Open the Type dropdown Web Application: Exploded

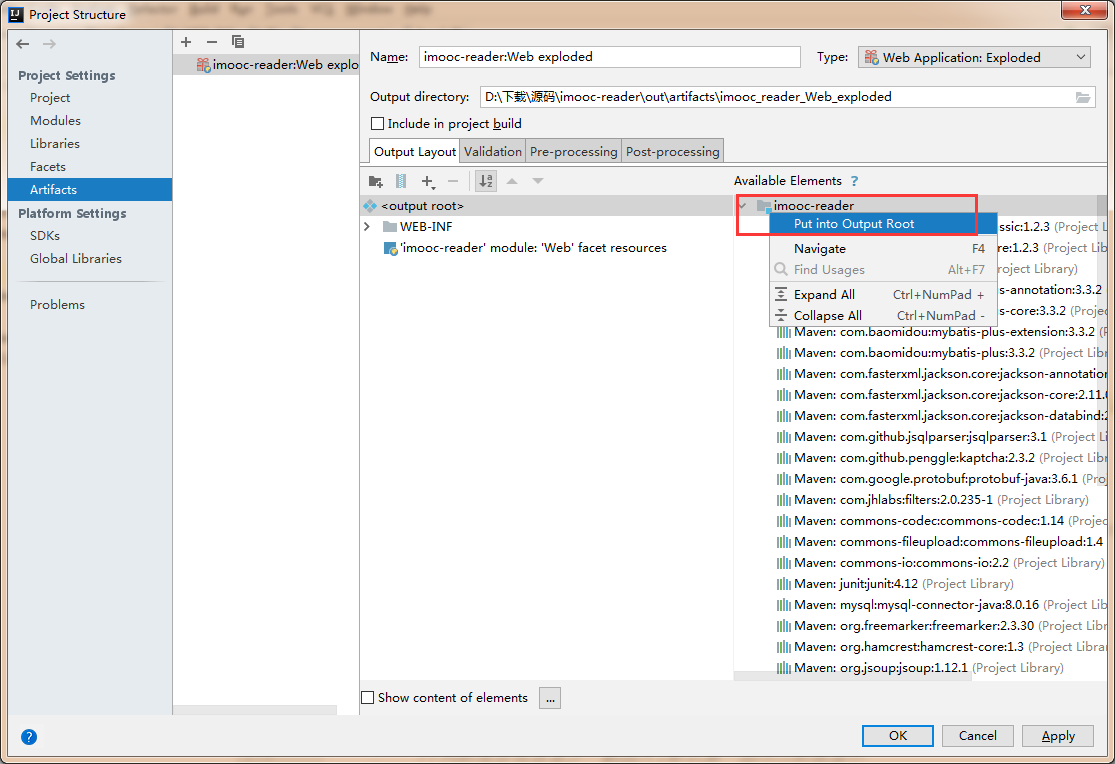pyautogui.click(x=975, y=58)
